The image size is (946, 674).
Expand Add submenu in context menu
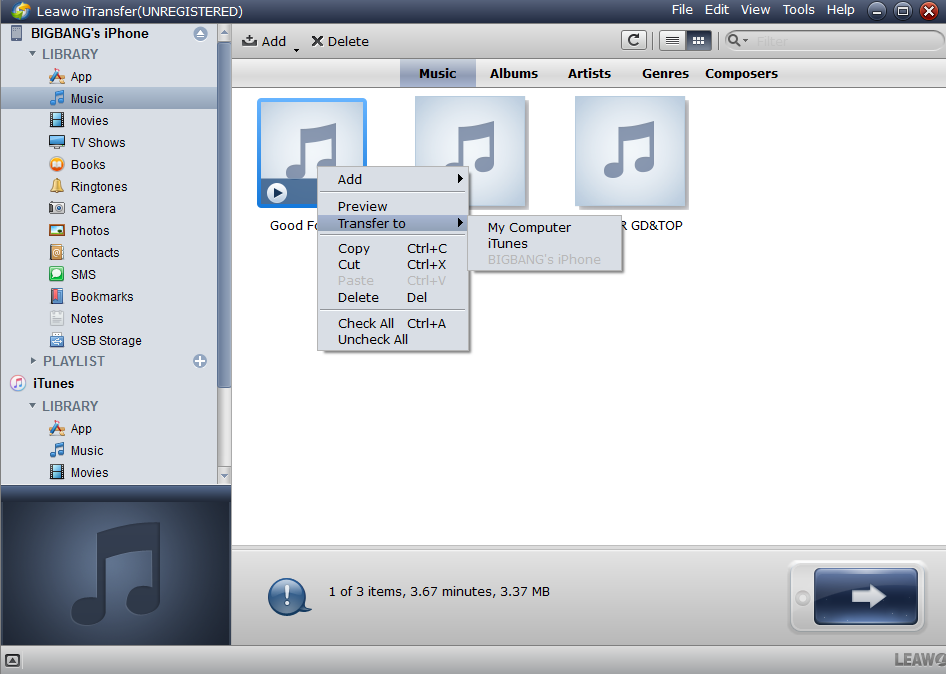393,179
